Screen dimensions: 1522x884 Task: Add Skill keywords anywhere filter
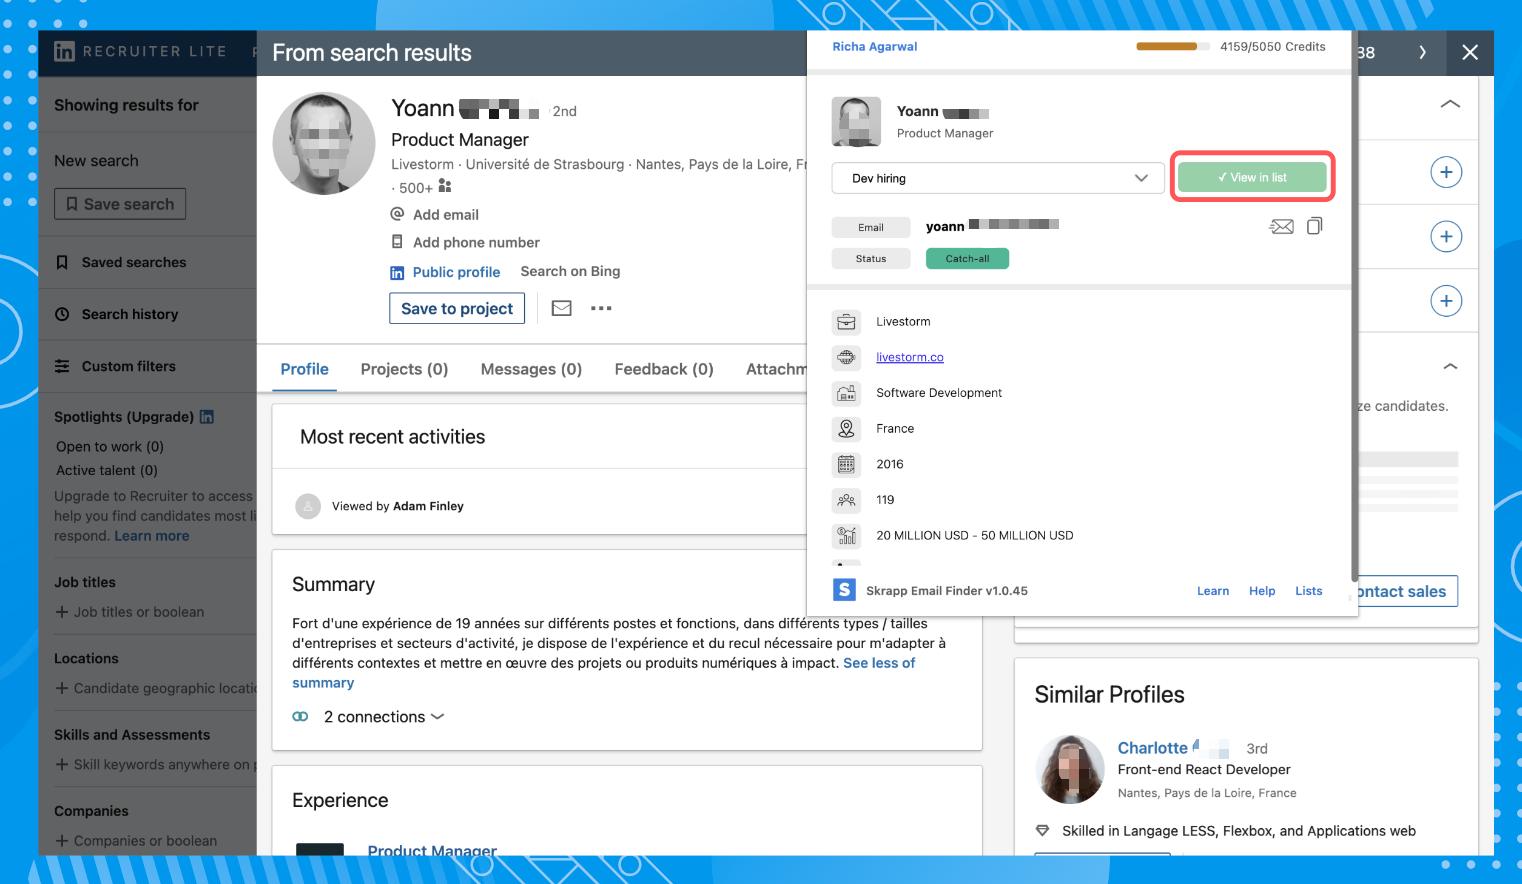[156, 764]
